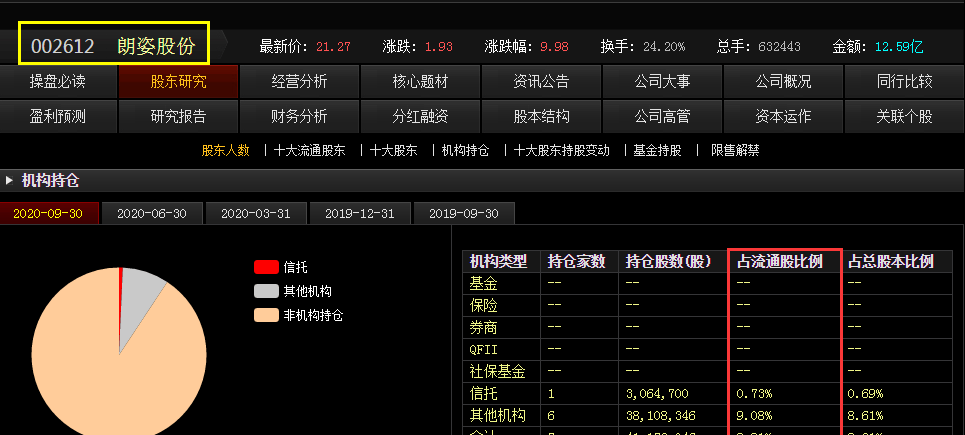Select the 2020-09-30 report tab
The image size is (965, 435).
pos(47,214)
